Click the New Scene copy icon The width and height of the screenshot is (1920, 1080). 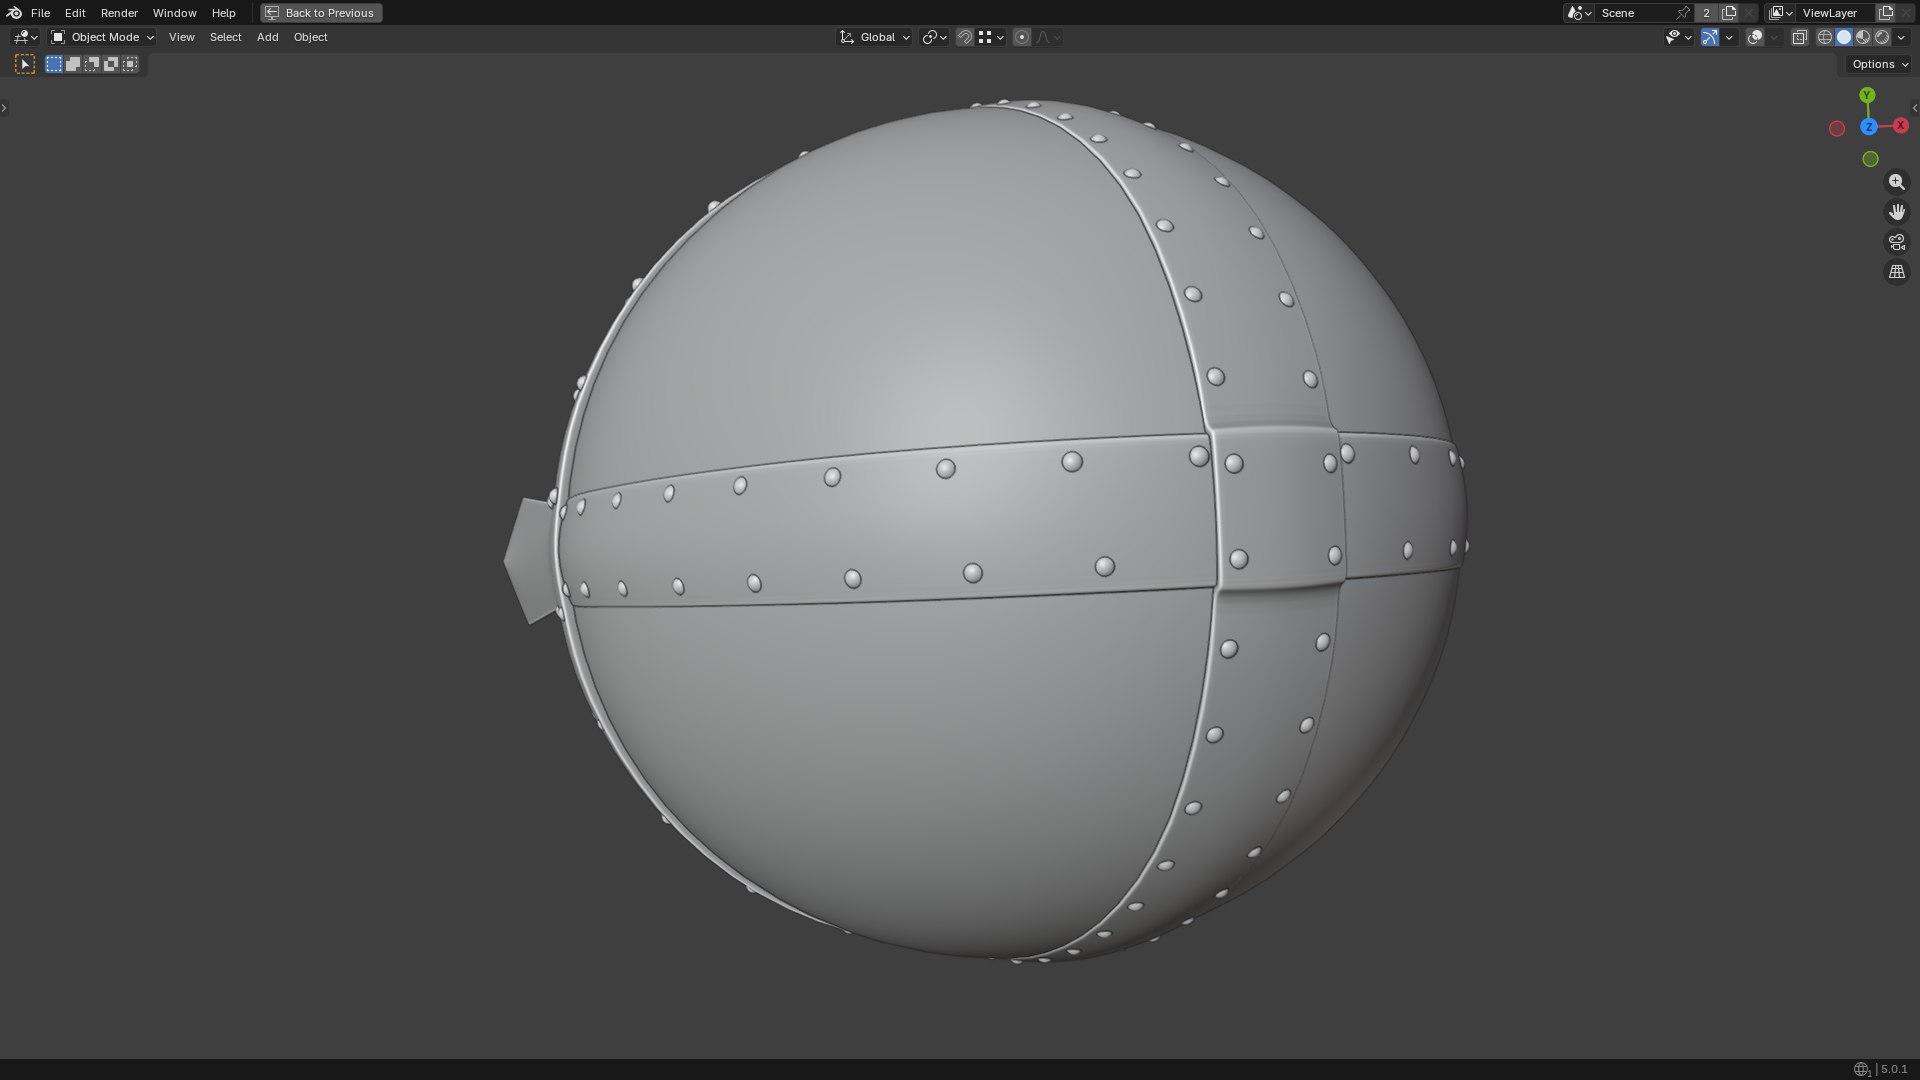point(1729,13)
